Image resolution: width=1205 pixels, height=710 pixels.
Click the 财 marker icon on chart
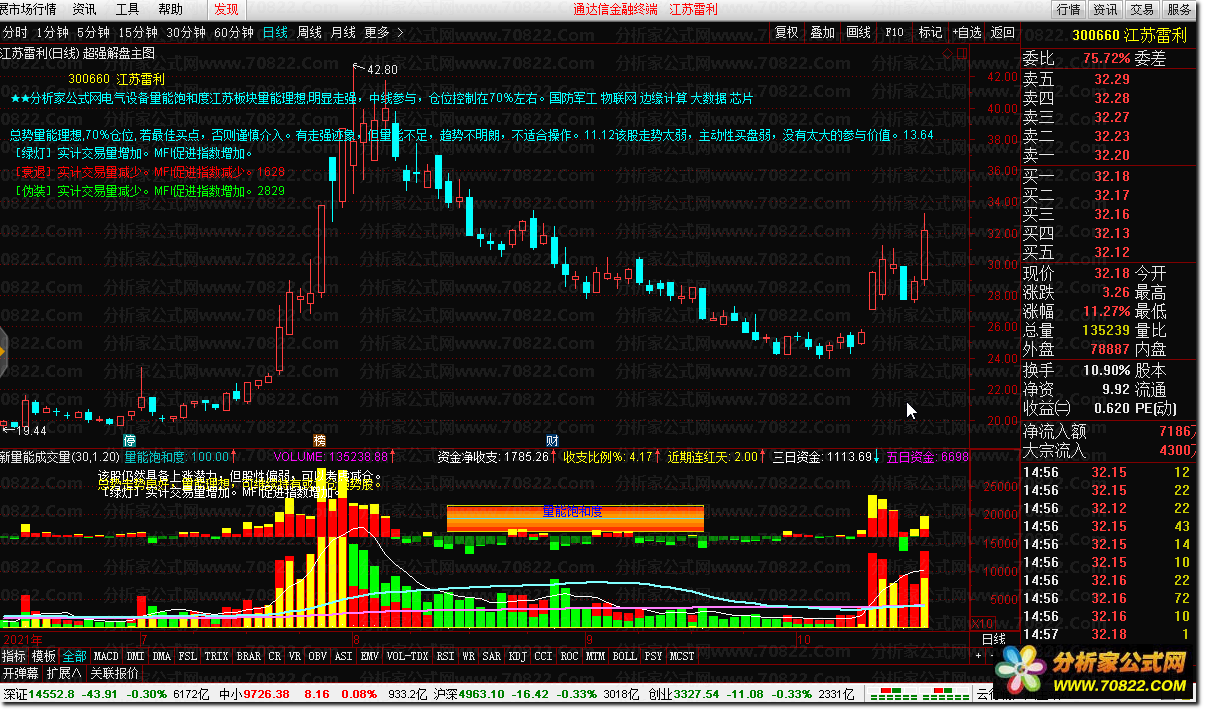click(551, 440)
